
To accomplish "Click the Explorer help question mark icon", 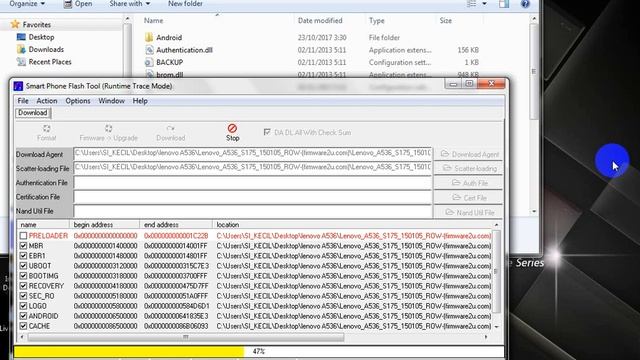I will click(x=525, y=4).
